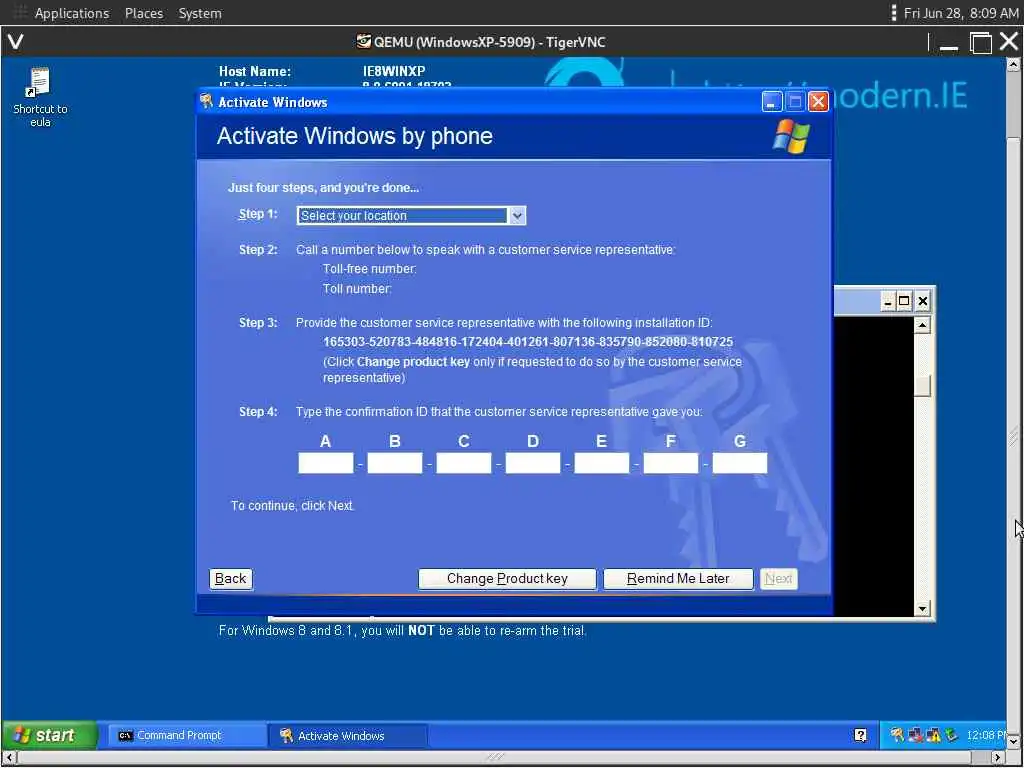Focus confirmation ID field E
The width and height of the screenshot is (1024, 768).
pos(601,463)
